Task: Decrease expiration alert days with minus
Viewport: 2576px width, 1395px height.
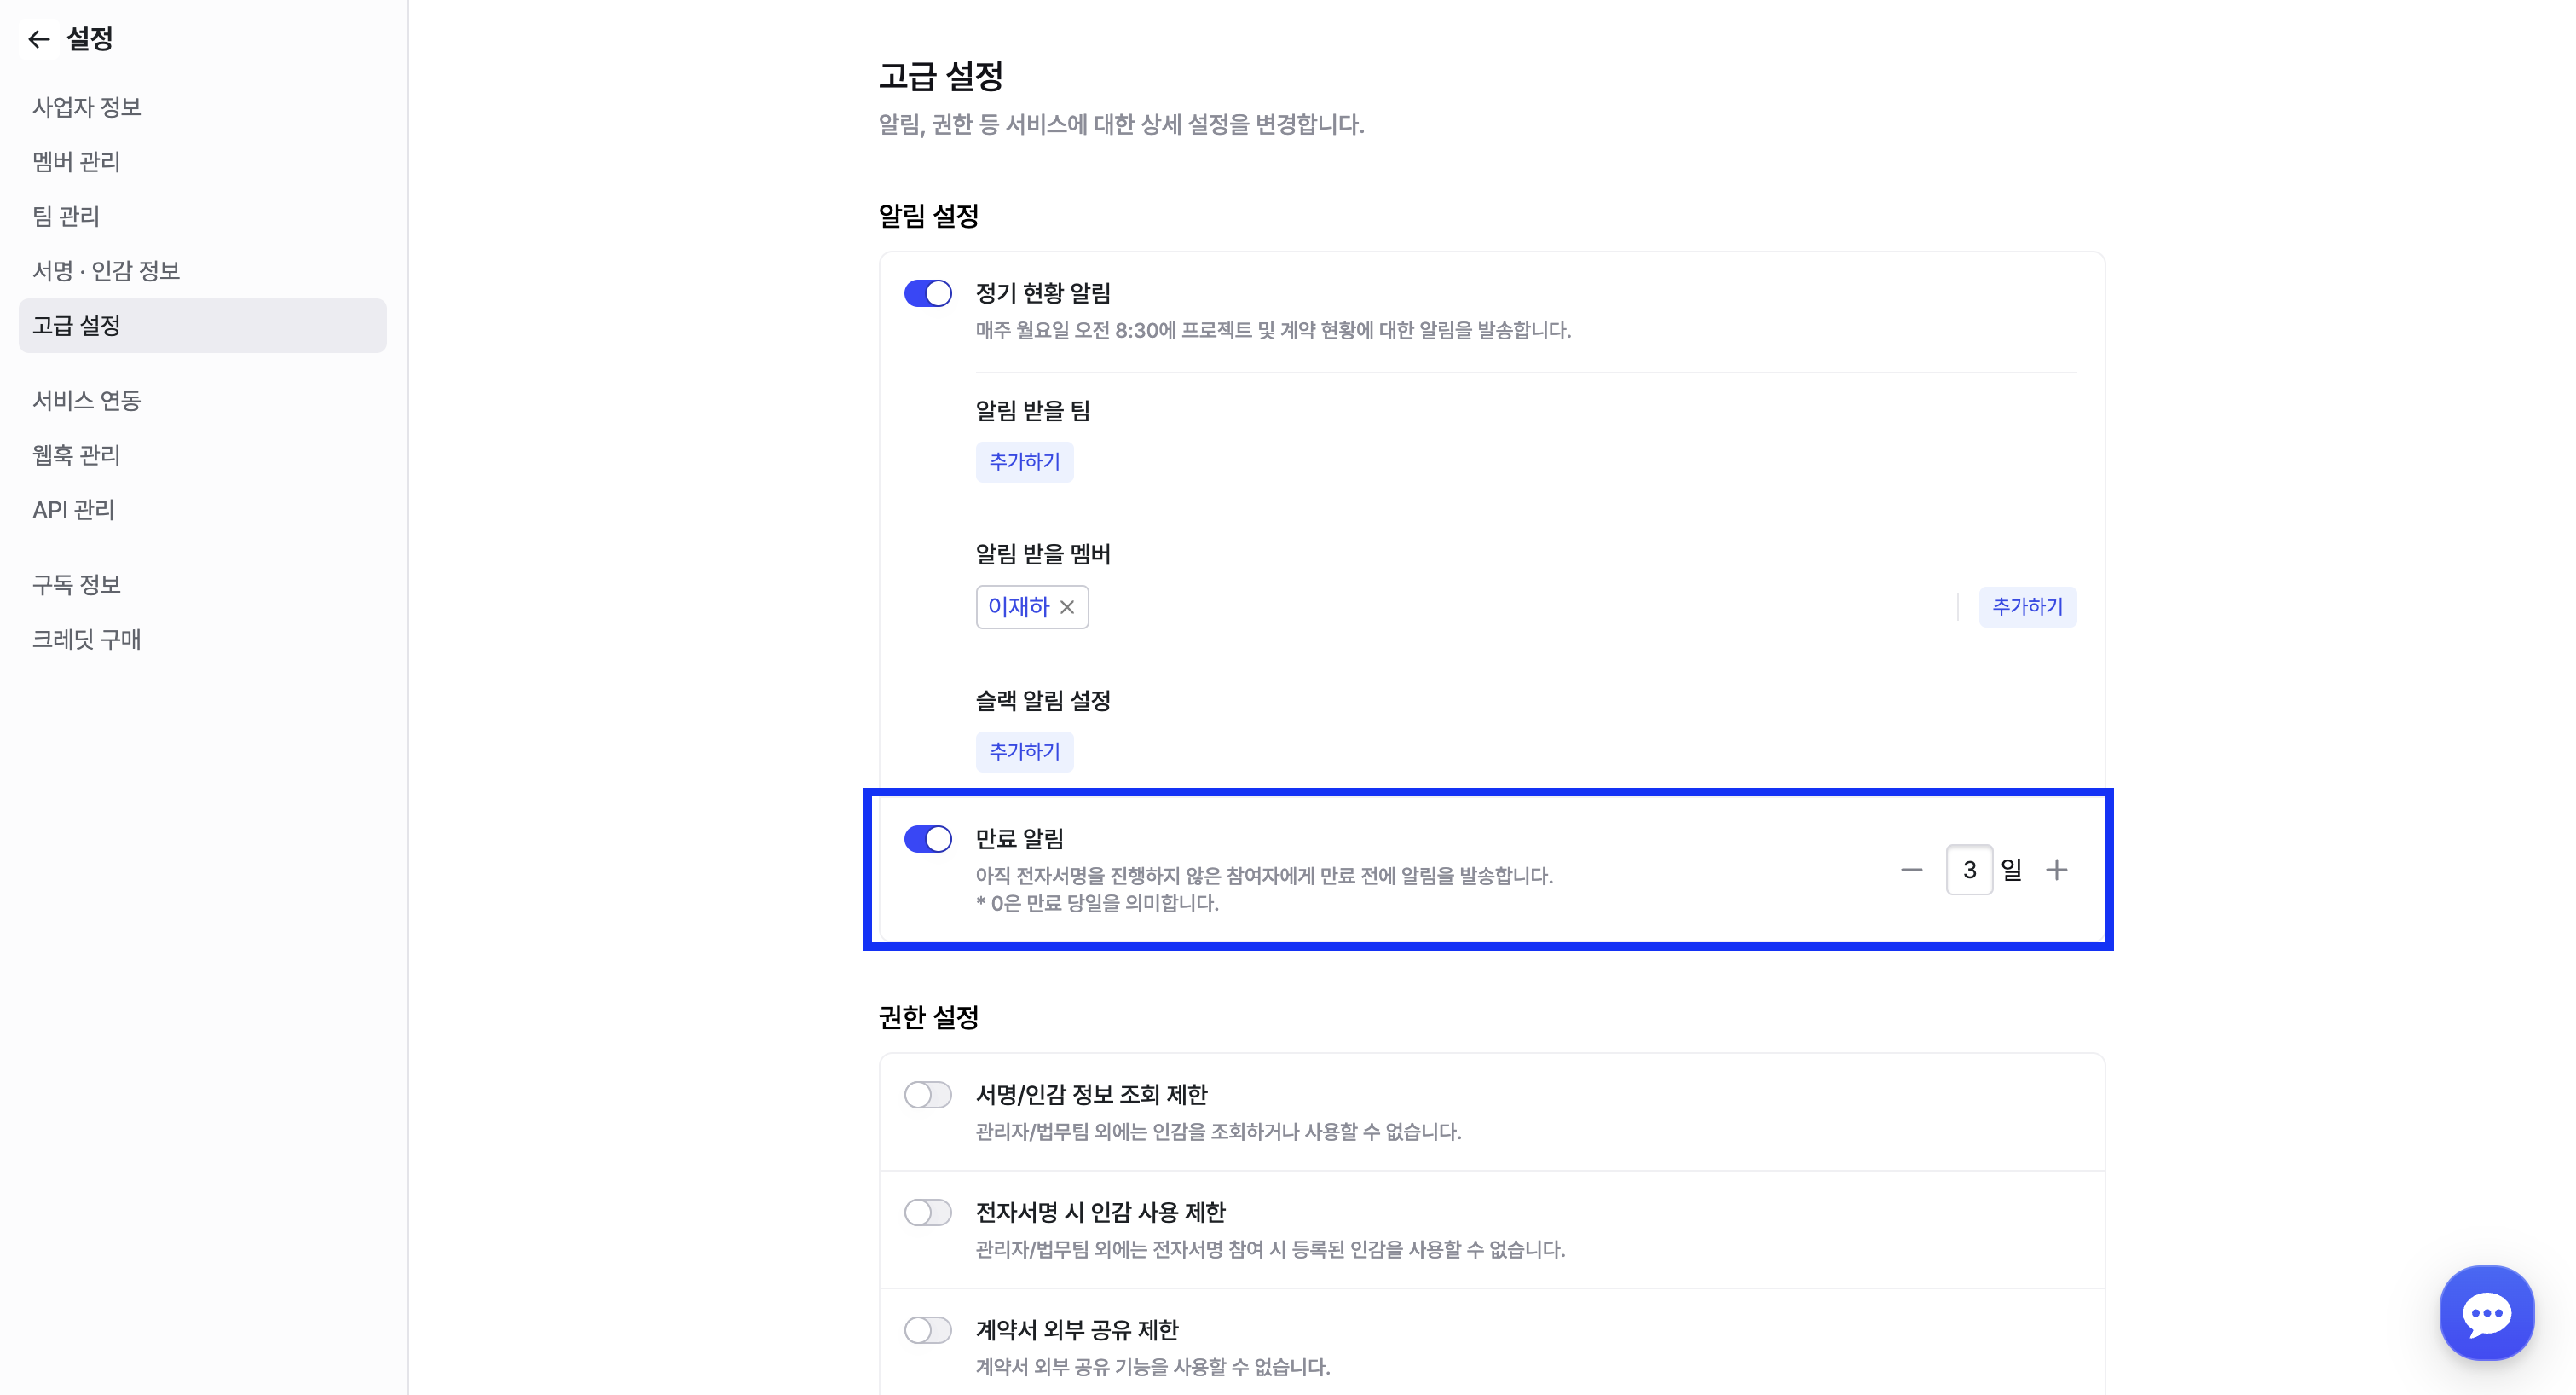Action: [x=1911, y=870]
